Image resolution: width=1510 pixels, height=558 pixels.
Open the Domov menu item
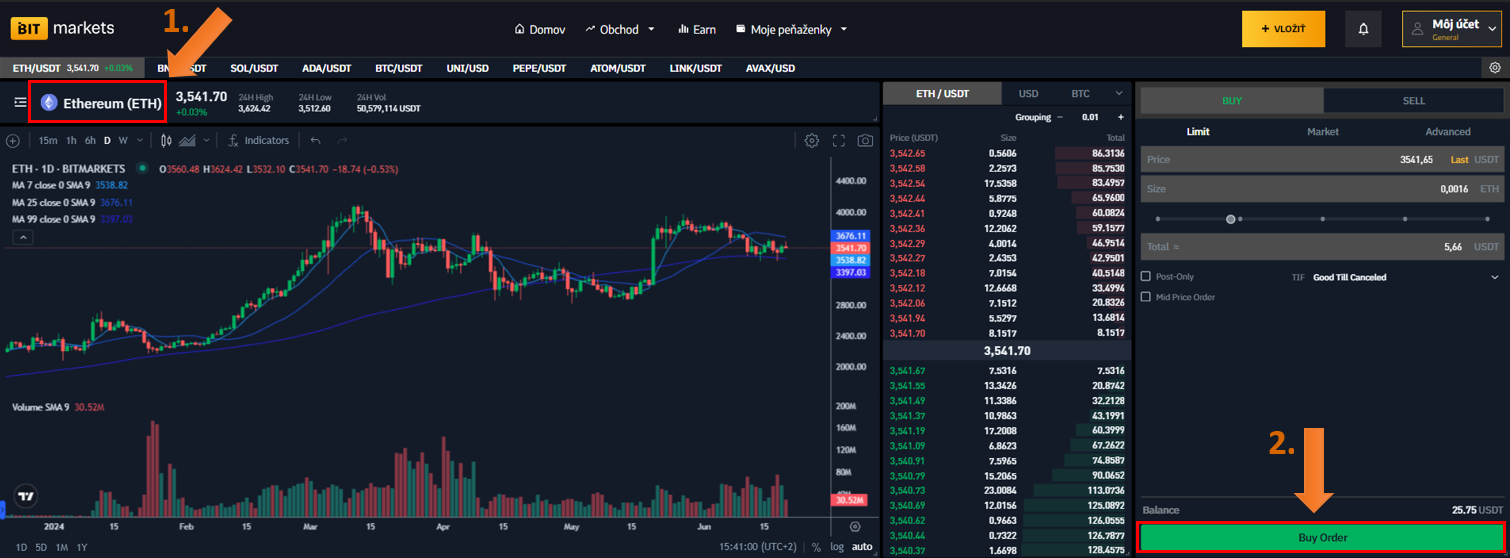(x=540, y=29)
